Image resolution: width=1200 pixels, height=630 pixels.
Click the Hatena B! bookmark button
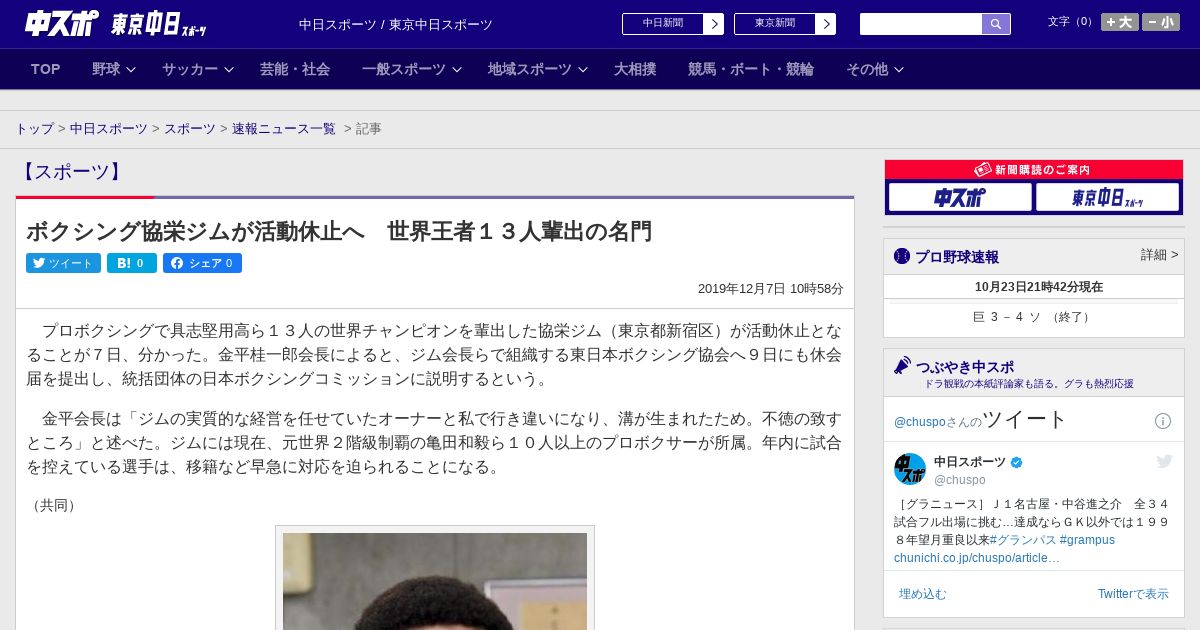(x=131, y=263)
